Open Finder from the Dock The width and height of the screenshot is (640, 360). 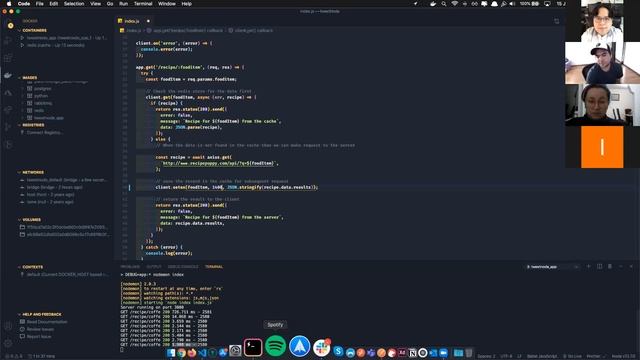point(171,353)
